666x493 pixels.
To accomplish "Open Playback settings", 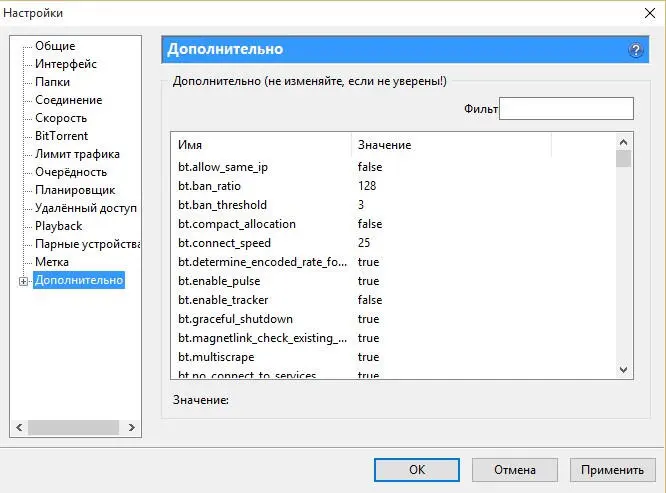I will coord(58,226).
